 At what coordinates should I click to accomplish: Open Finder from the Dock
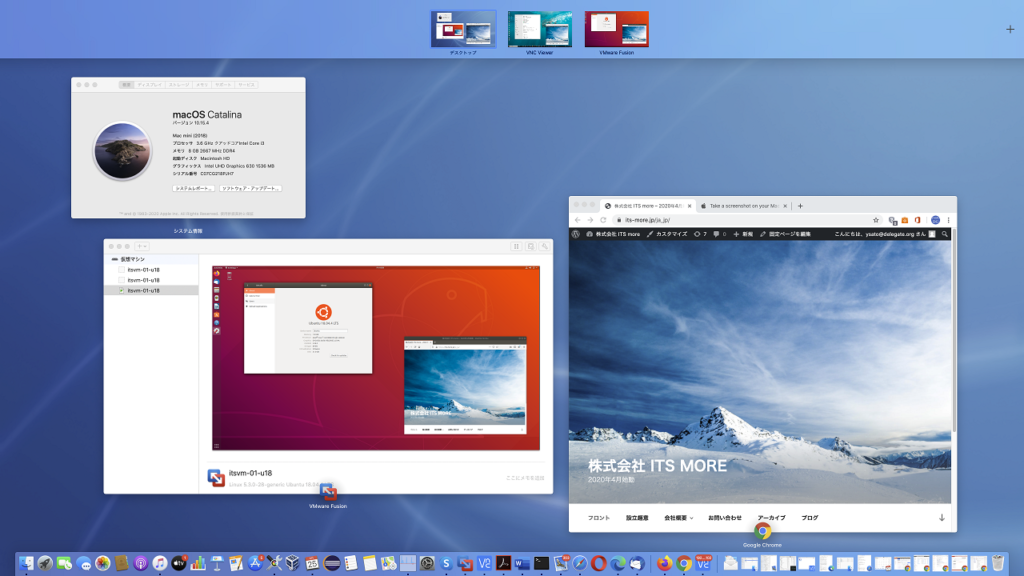pos(27,564)
